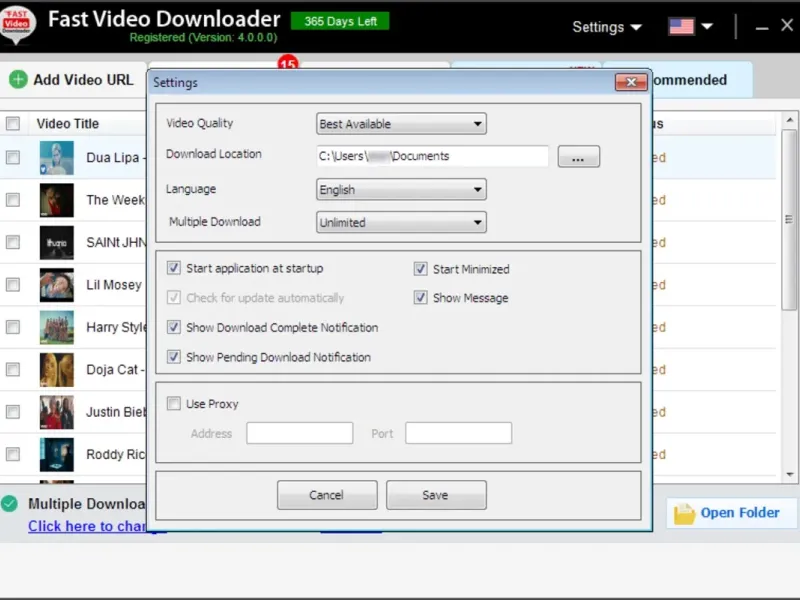Screen dimensions: 800x600
Task: Click the scrollbar down arrow
Action: pos(790,474)
